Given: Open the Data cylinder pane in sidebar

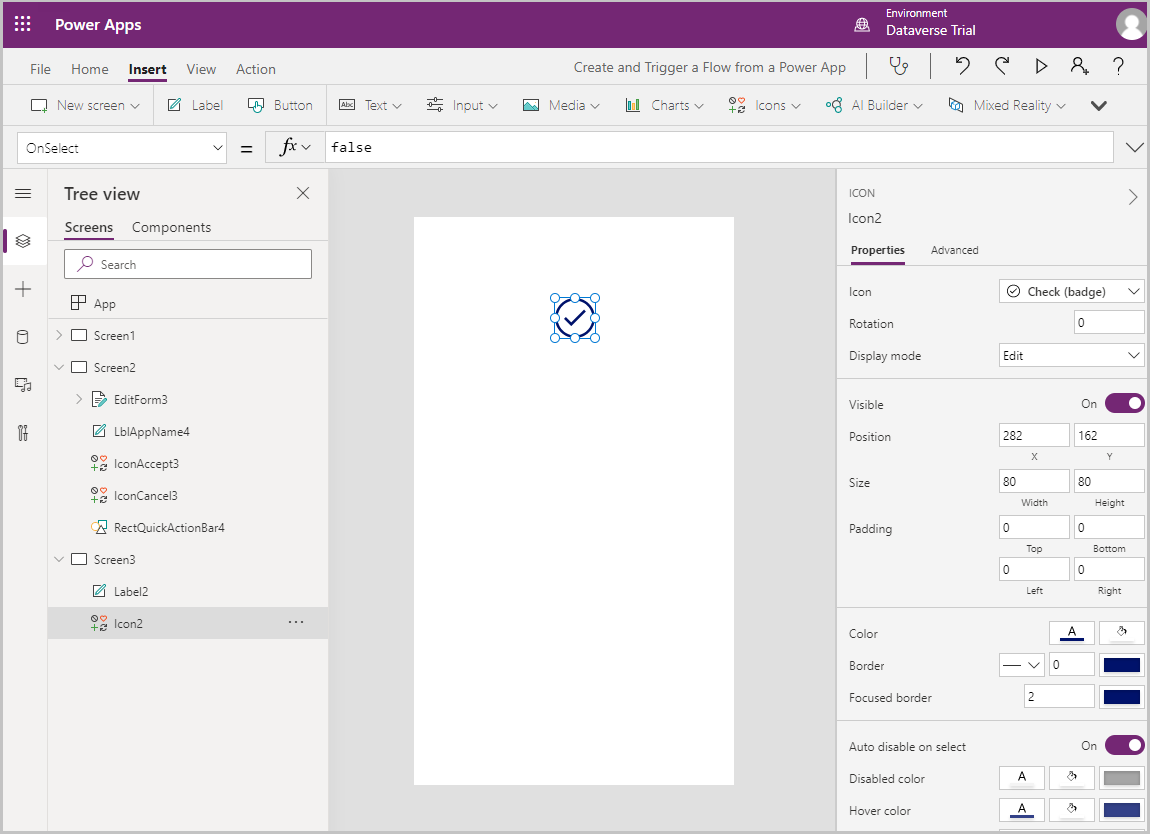Looking at the screenshot, I should click(23, 337).
